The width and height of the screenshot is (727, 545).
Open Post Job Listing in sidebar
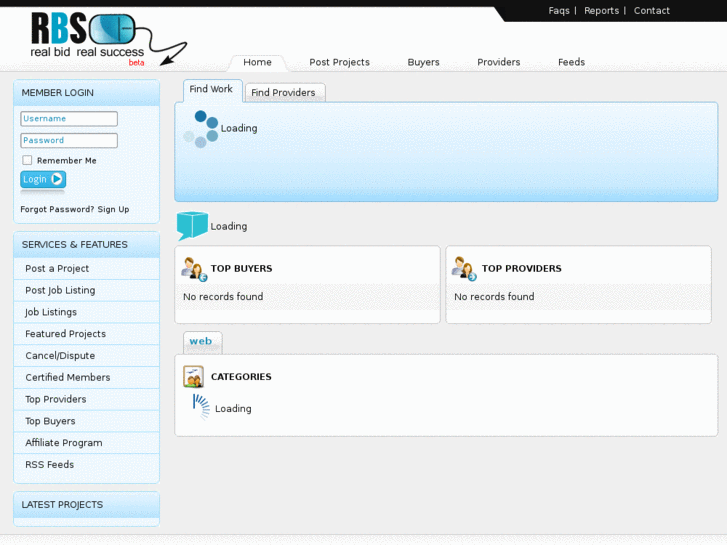(86, 290)
